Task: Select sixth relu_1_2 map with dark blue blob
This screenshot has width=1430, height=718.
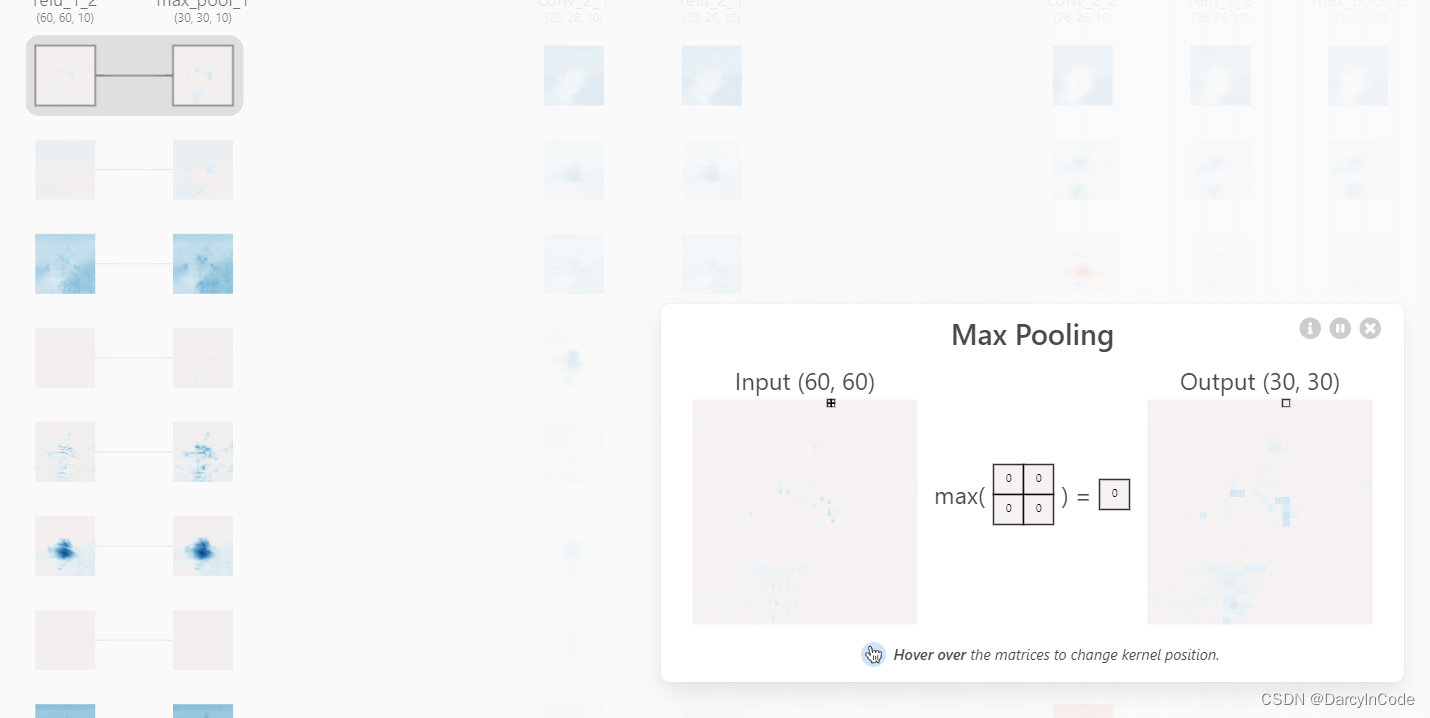Action: 65,545
